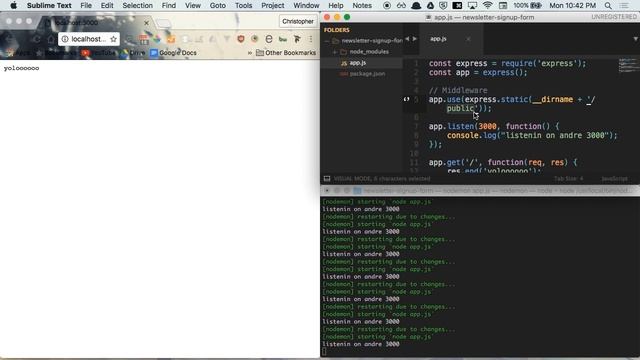Open the Find menu
640x360 pixels.
(x=169, y=6)
